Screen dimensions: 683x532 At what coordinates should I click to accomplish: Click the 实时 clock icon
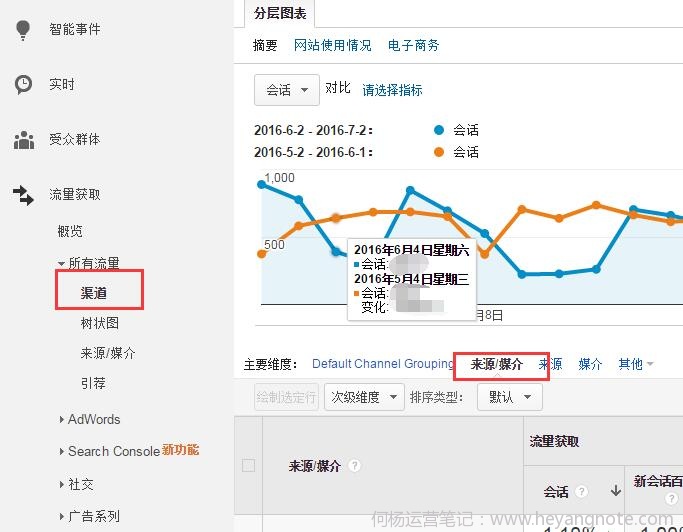(23, 85)
